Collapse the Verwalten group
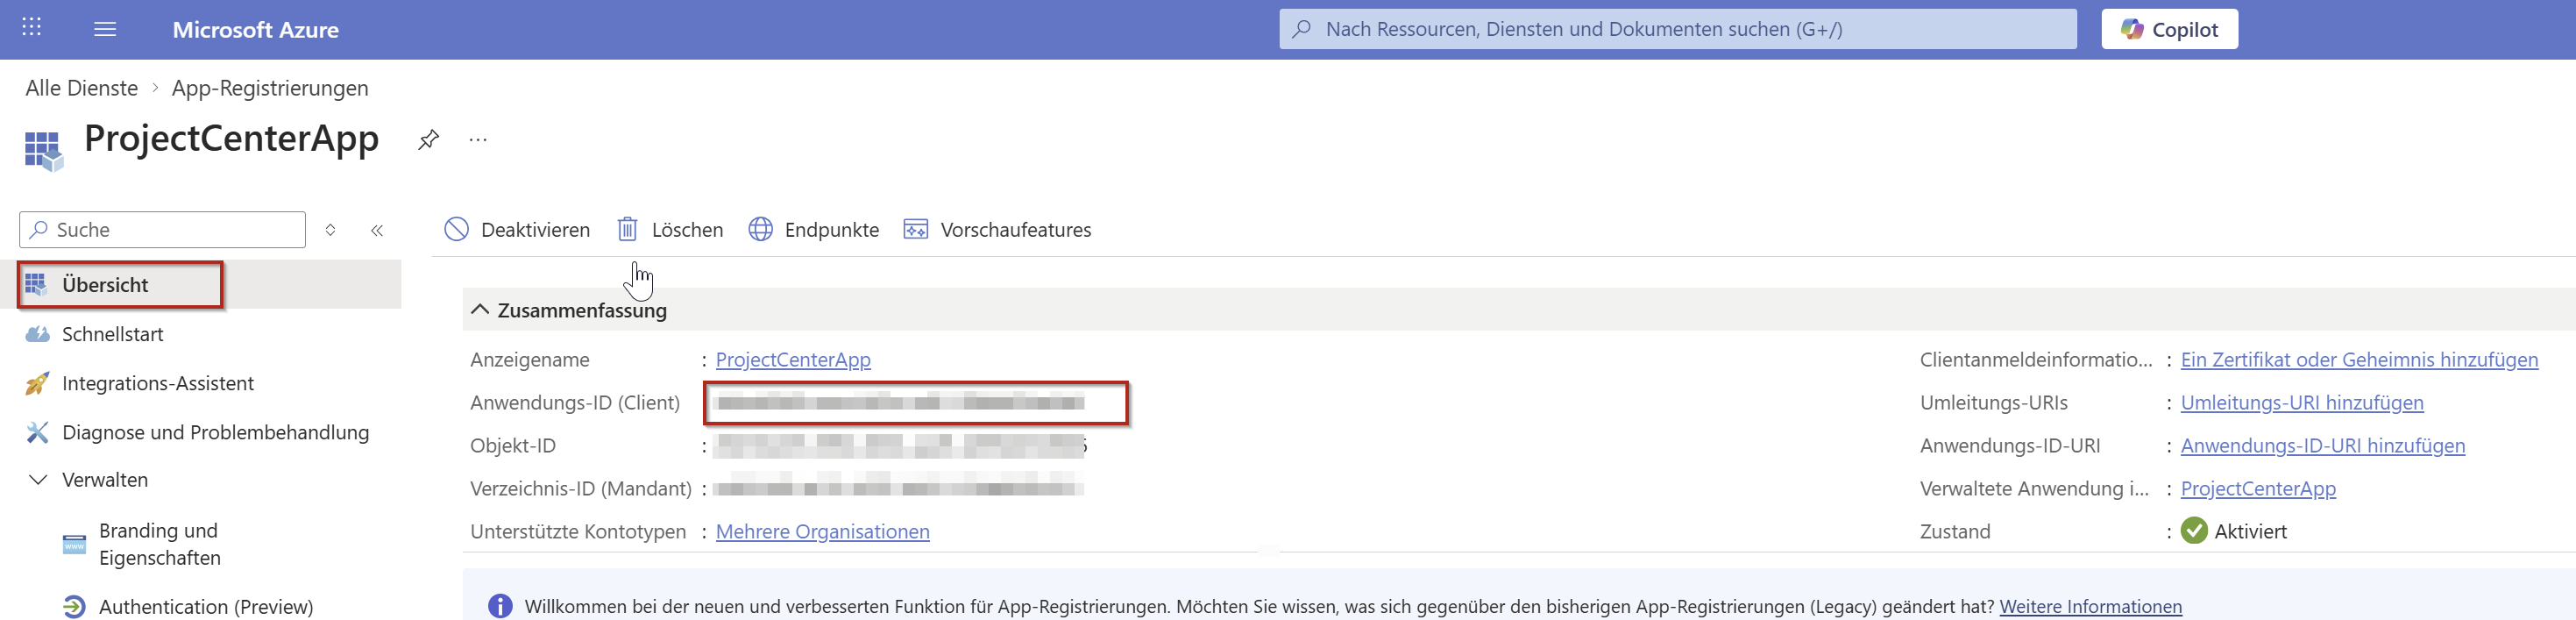The width and height of the screenshot is (2576, 620). pyautogui.click(x=38, y=480)
